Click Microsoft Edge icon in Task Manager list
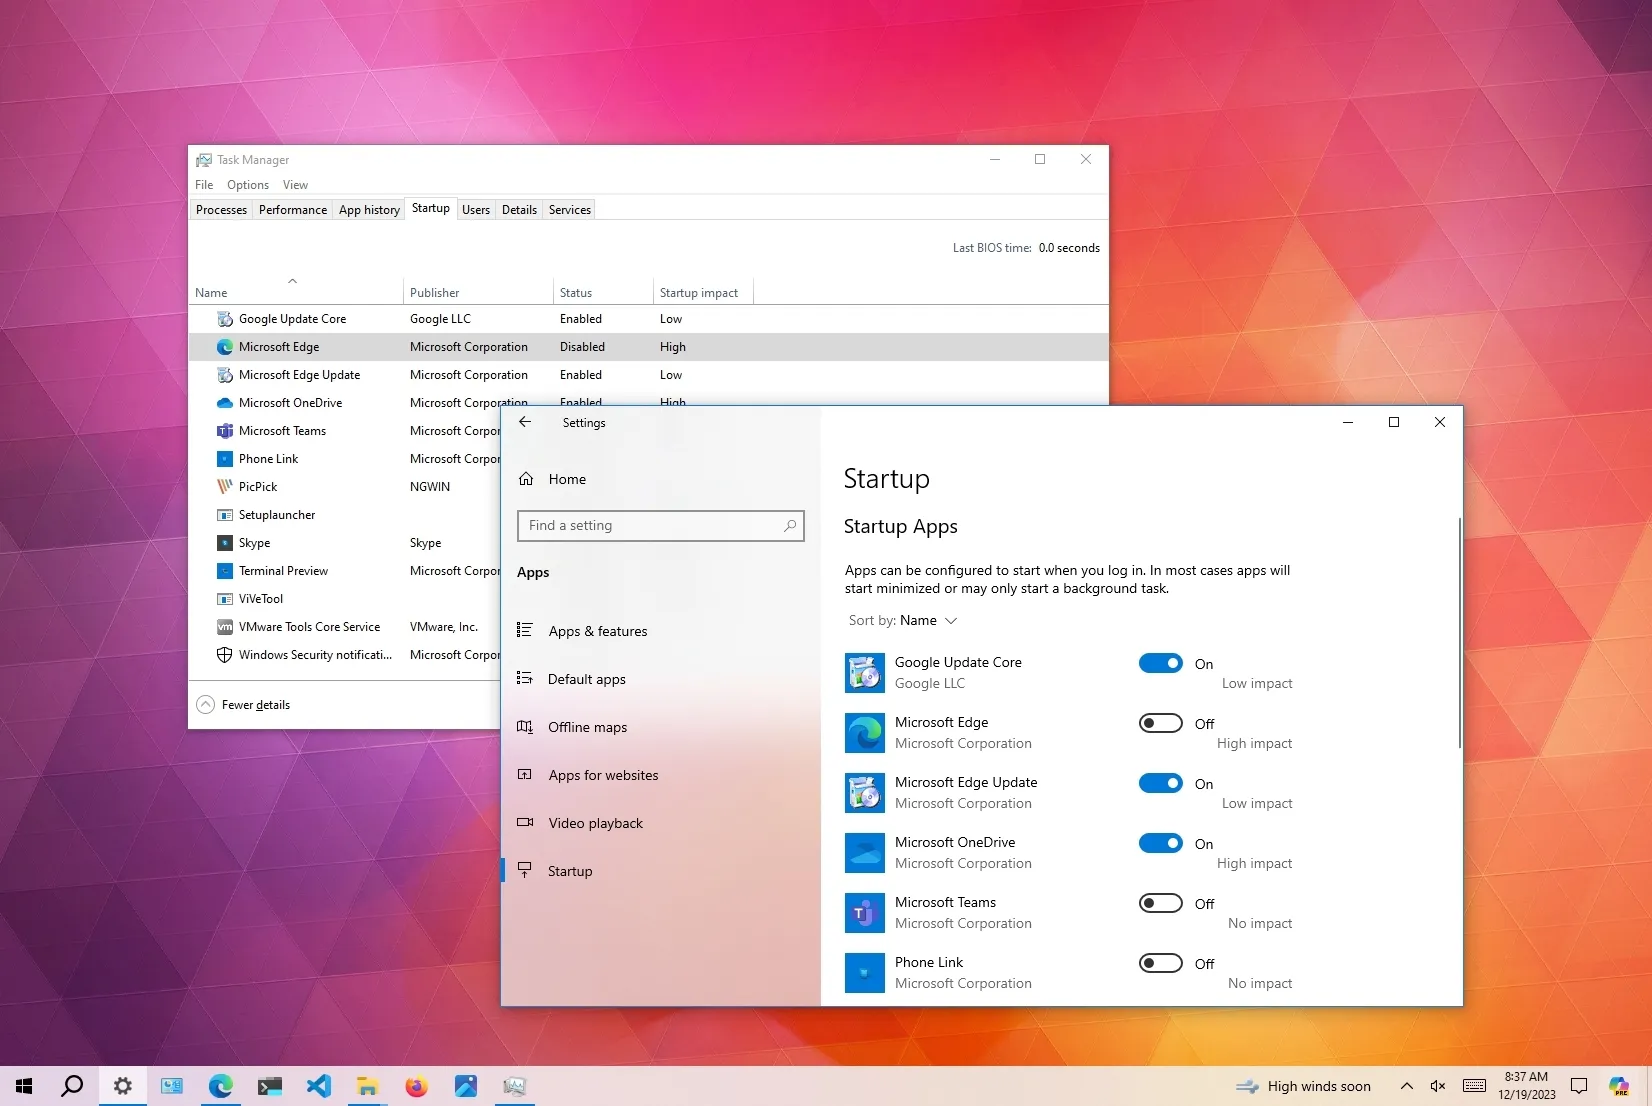This screenshot has width=1652, height=1106. tap(225, 347)
